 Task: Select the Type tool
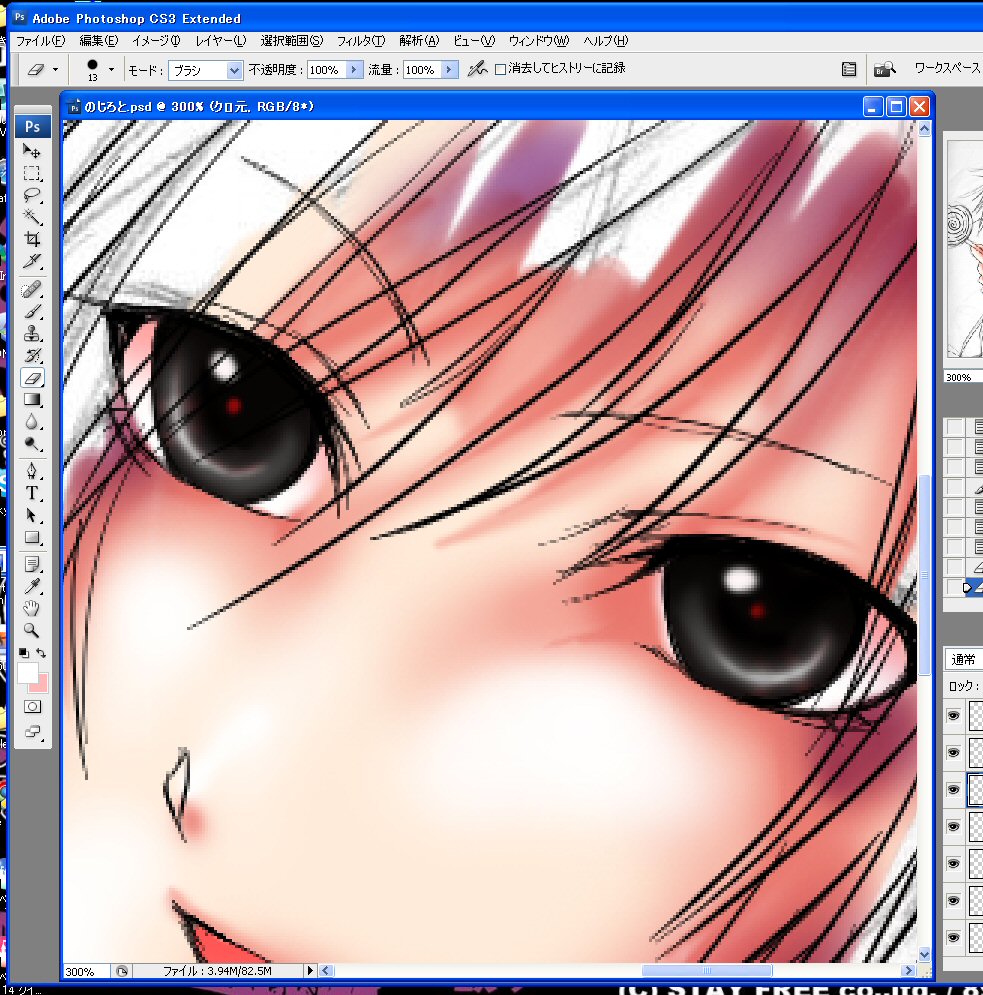pyautogui.click(x=31, y=493)
